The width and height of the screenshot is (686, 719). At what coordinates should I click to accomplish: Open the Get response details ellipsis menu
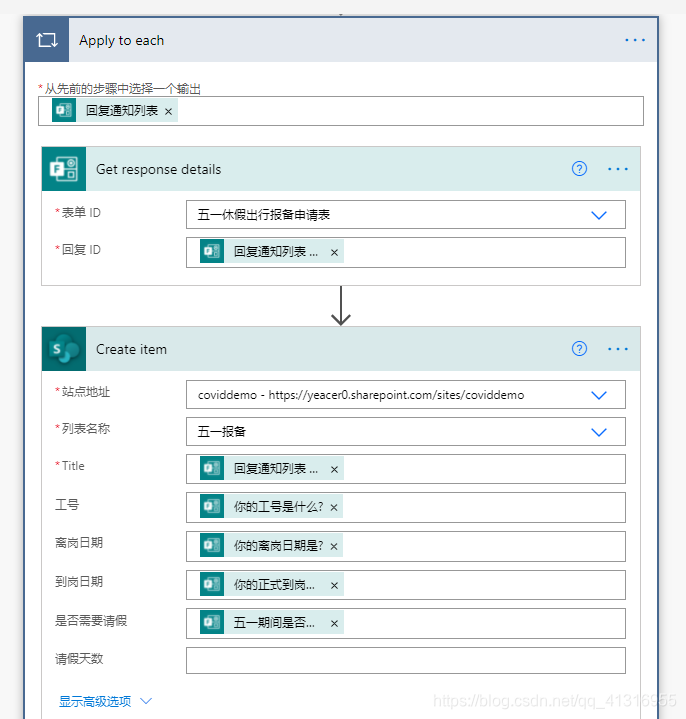618,169
